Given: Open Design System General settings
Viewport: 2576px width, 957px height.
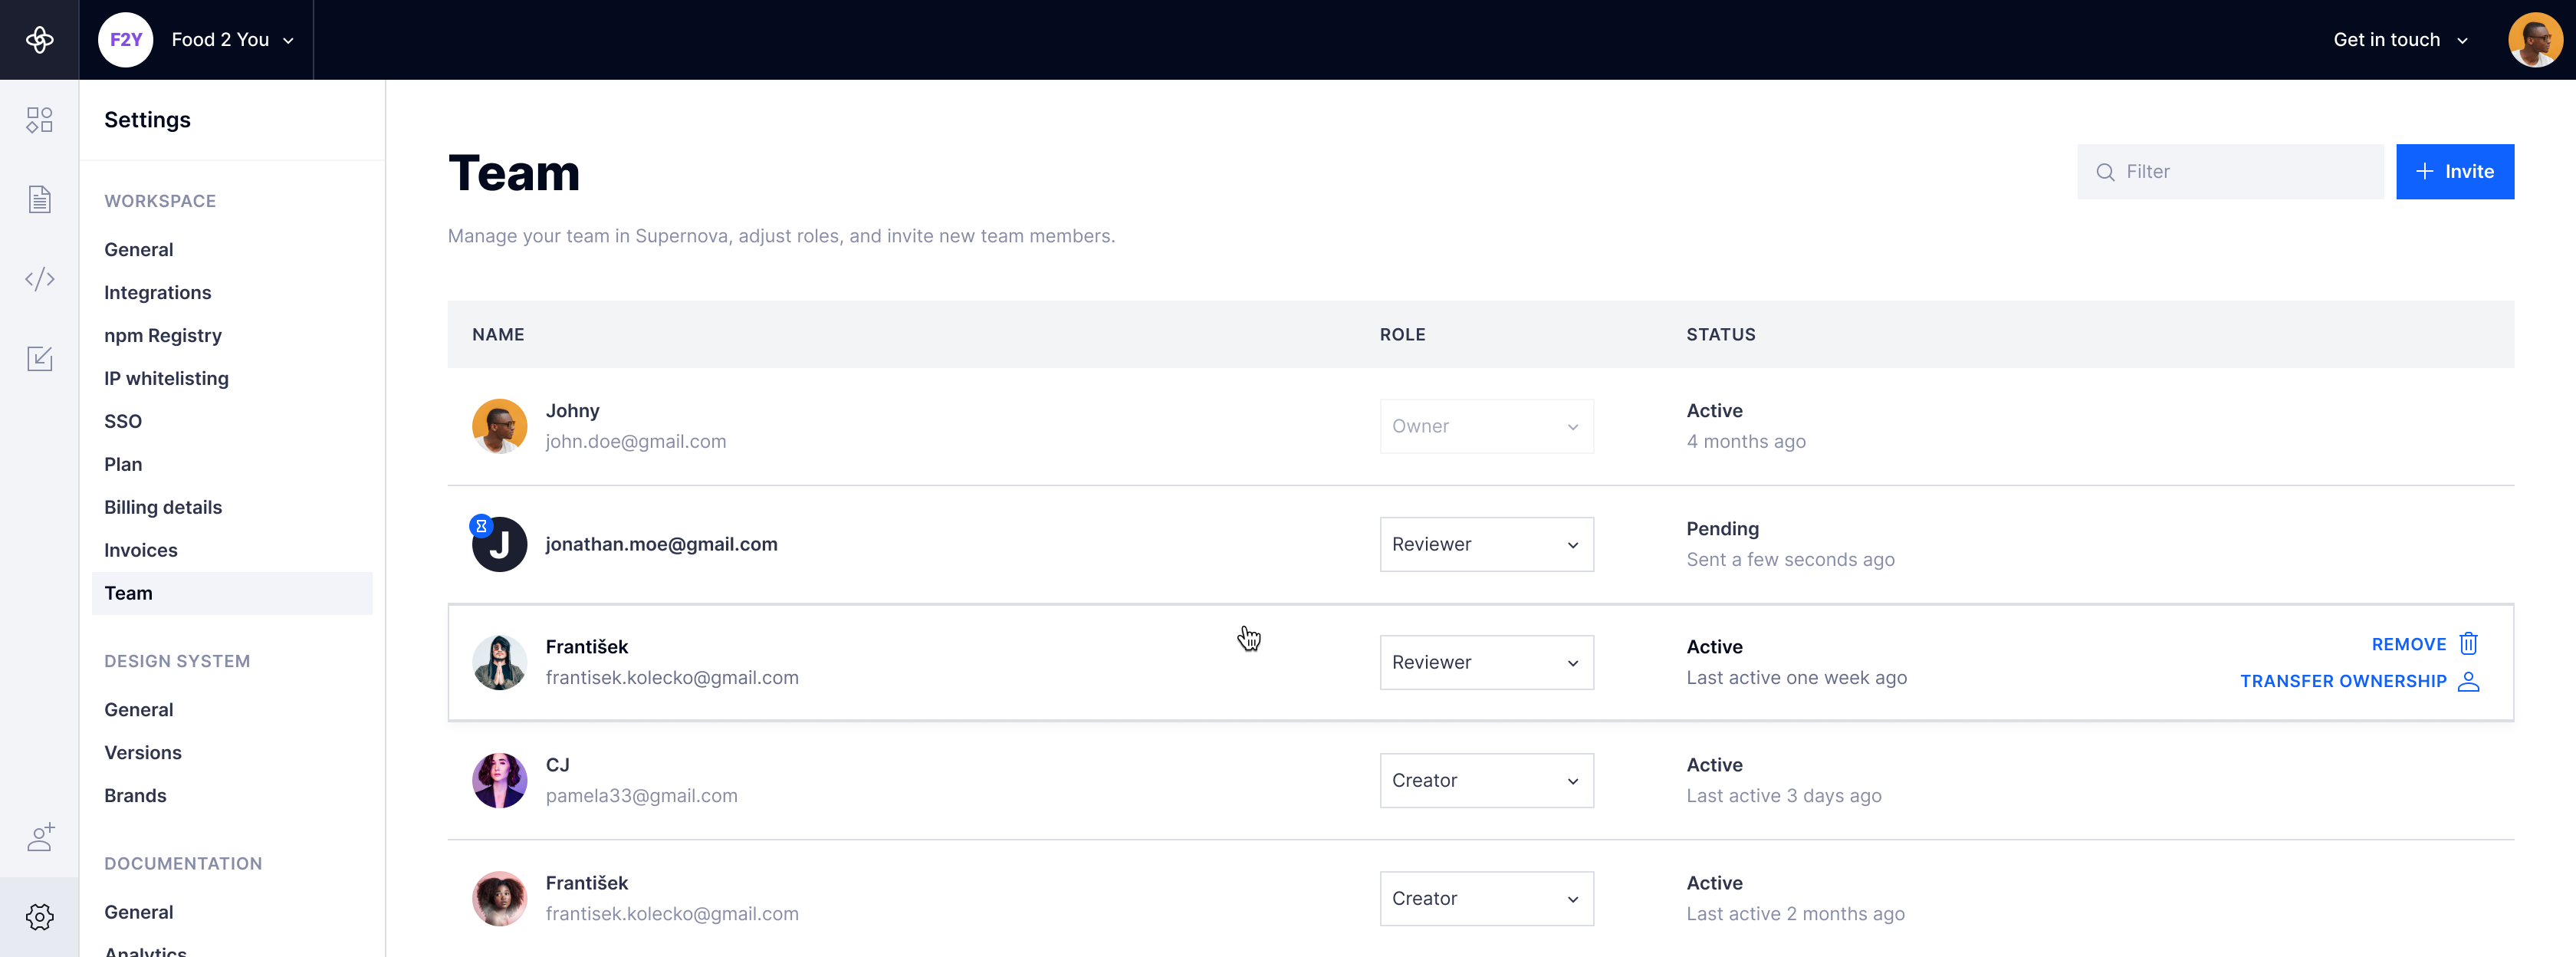Looking at the screenshot, I should [x=139, y=710].
